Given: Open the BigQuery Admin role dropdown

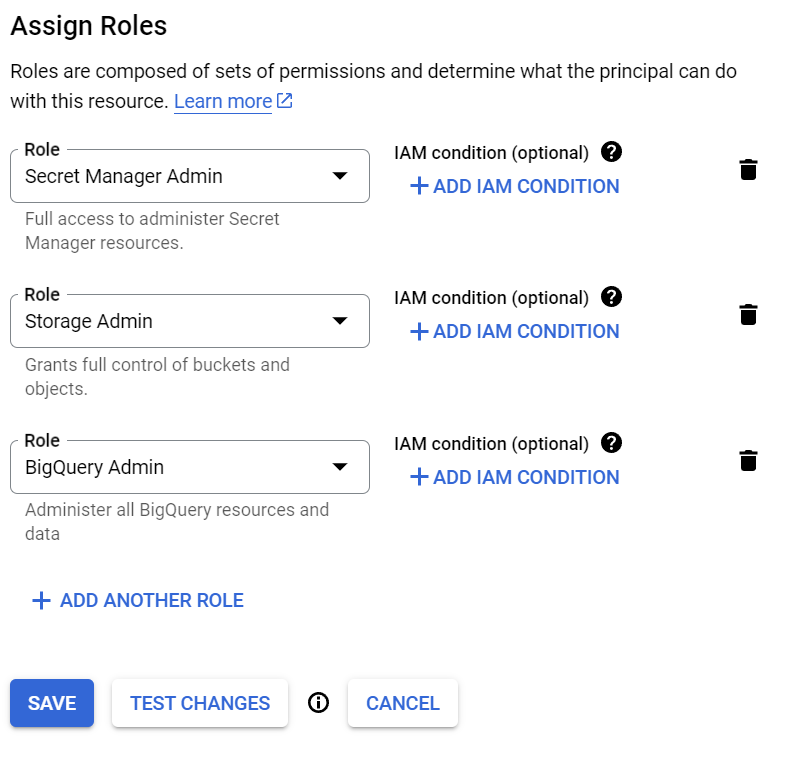Looking at the screenshot, I should coord(190,467).
